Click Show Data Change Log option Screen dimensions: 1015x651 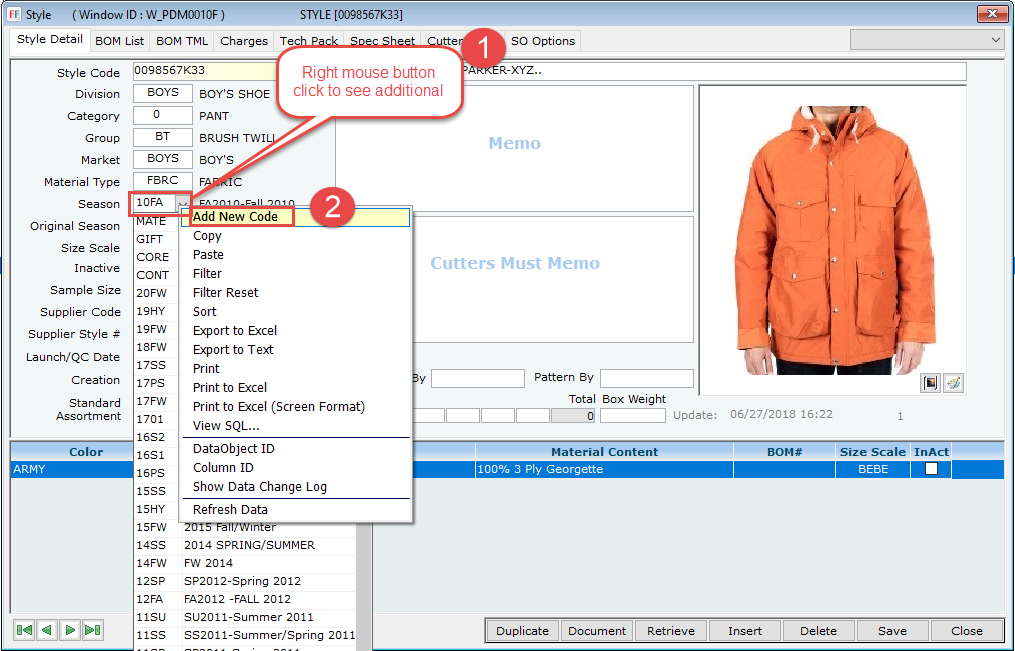pos(260,487)
